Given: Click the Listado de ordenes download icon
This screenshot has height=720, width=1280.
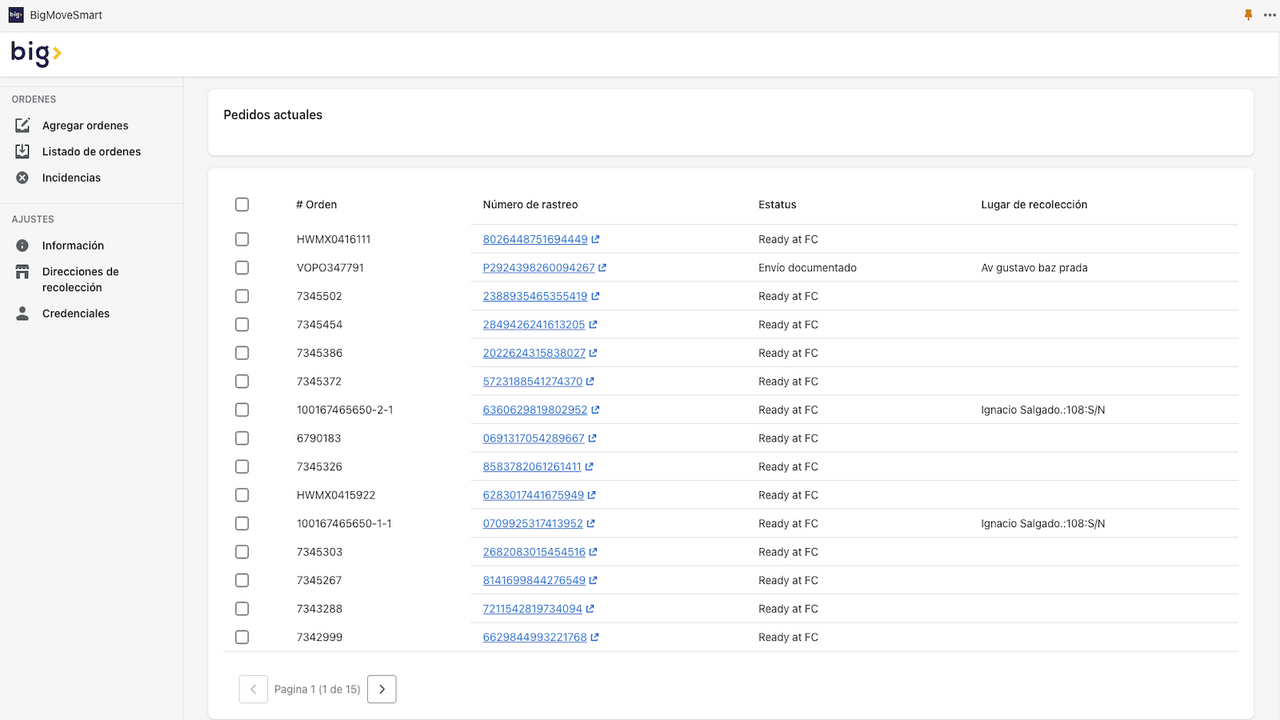Looking at the screenshot, I should 22,152.
